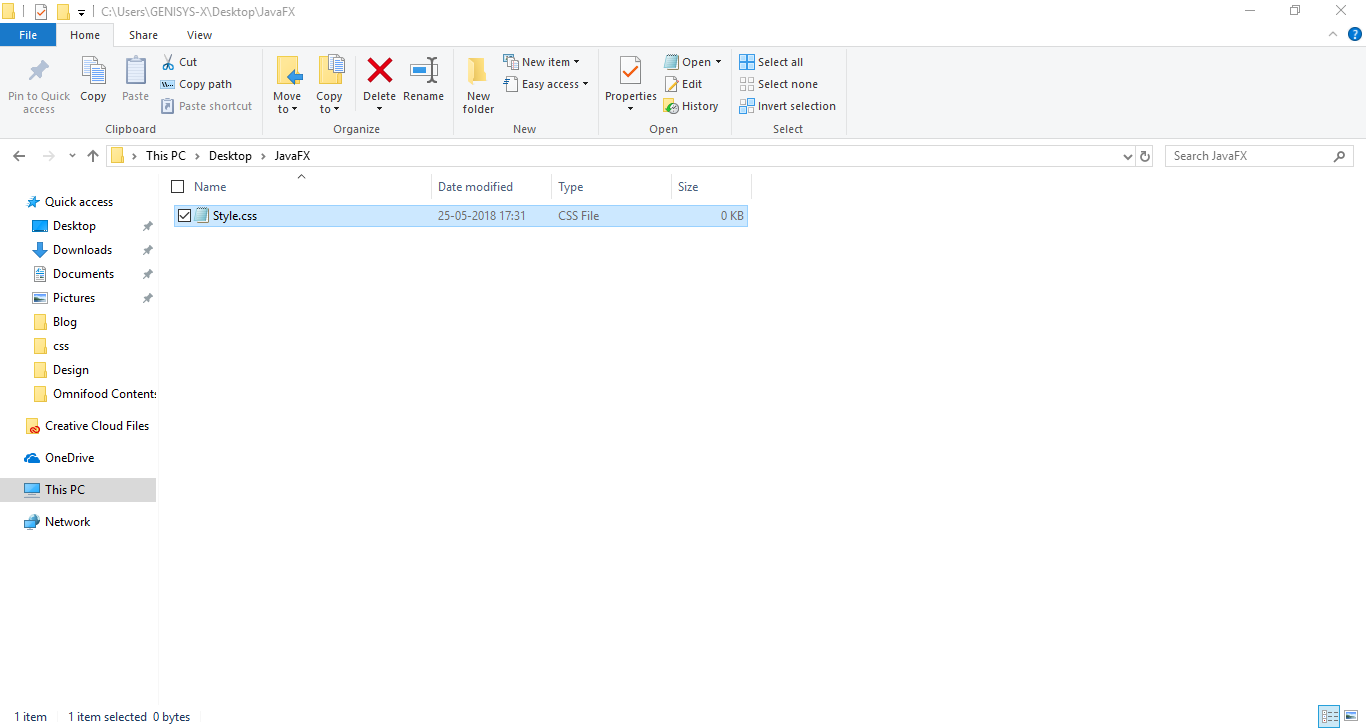Click Select all in ribbon
This screenshot has width=1366, height=728.
point(771,62)
